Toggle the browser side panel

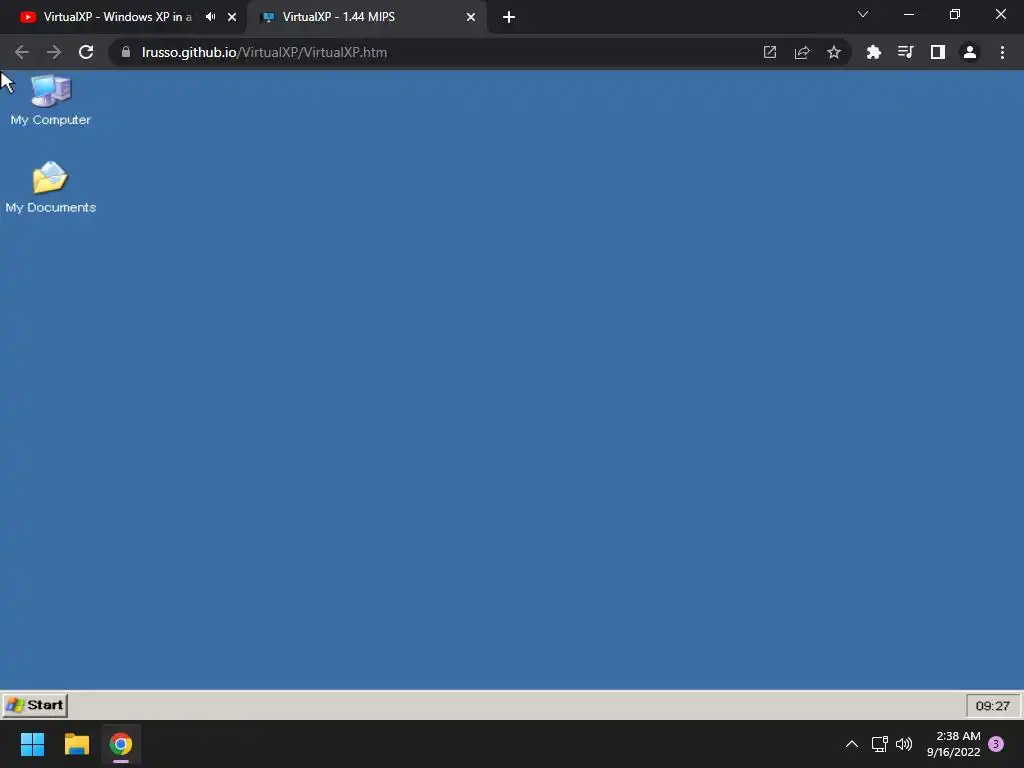938,52
